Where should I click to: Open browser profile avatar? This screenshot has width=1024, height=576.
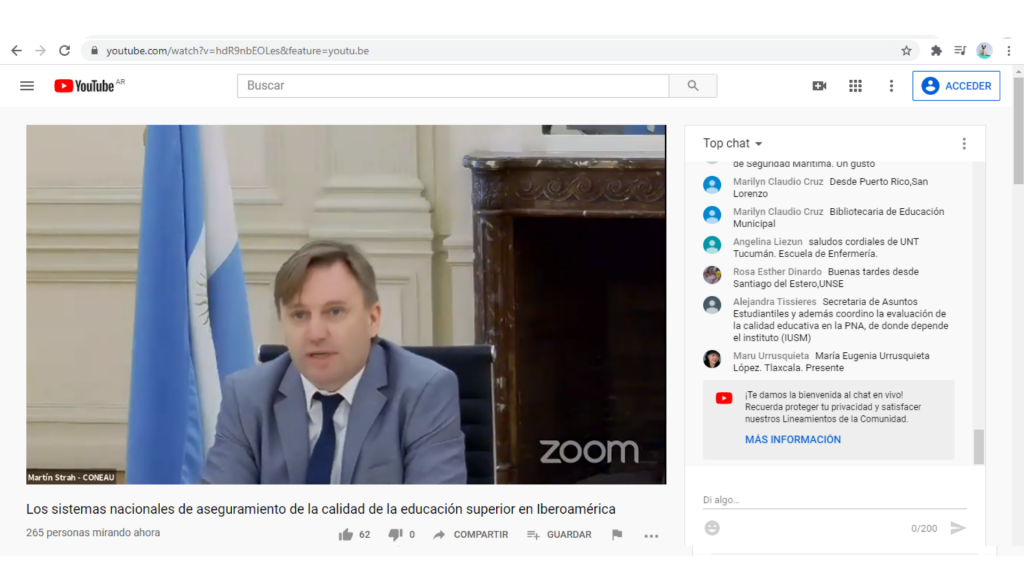point(984,50)
